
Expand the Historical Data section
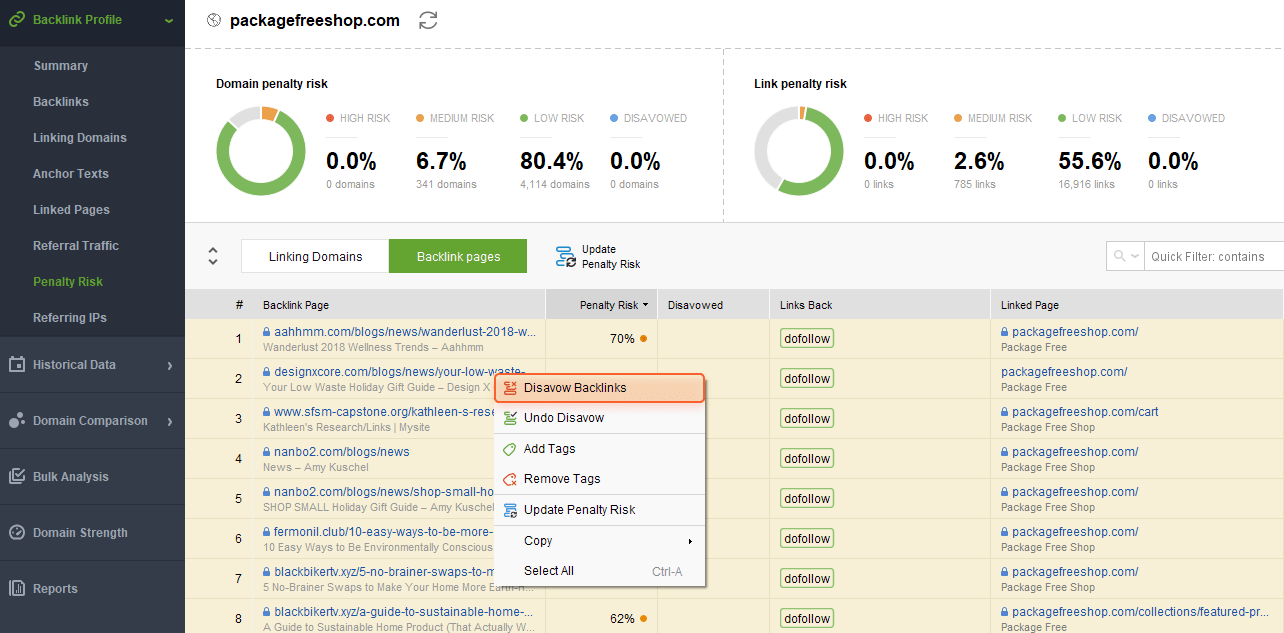tap(170, 365)
